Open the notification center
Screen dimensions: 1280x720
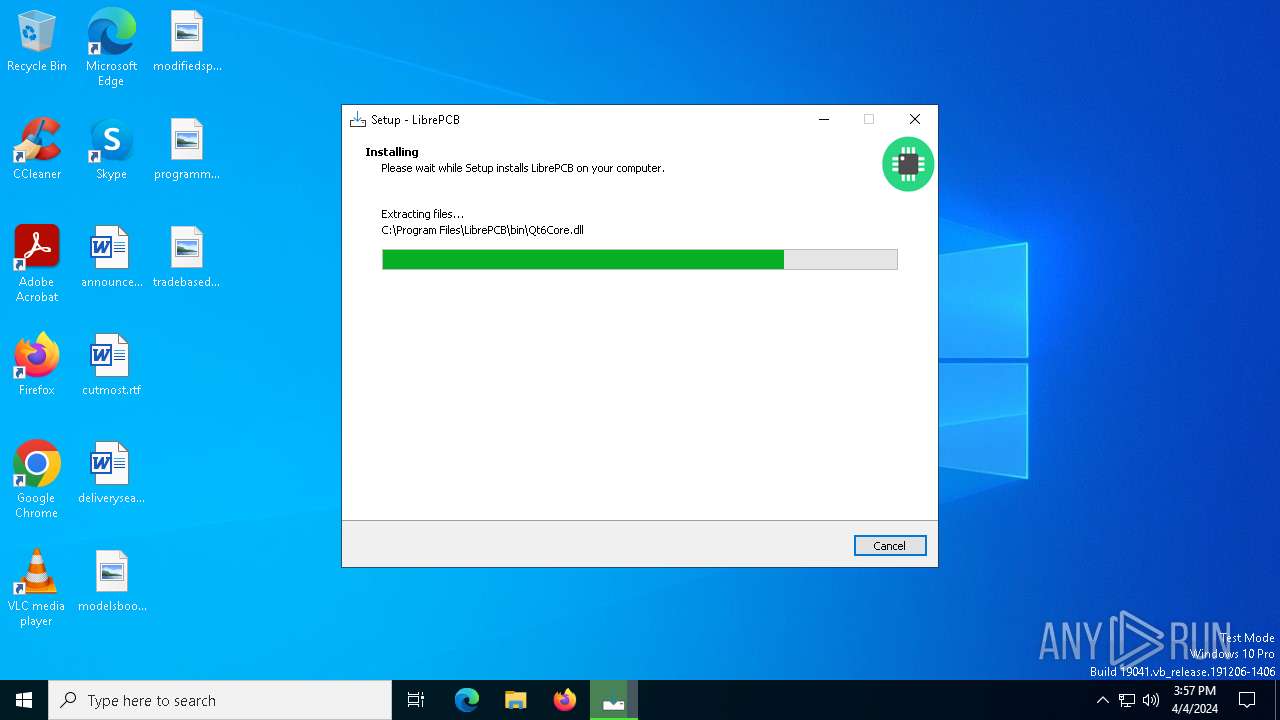(x=1247, y=700)
